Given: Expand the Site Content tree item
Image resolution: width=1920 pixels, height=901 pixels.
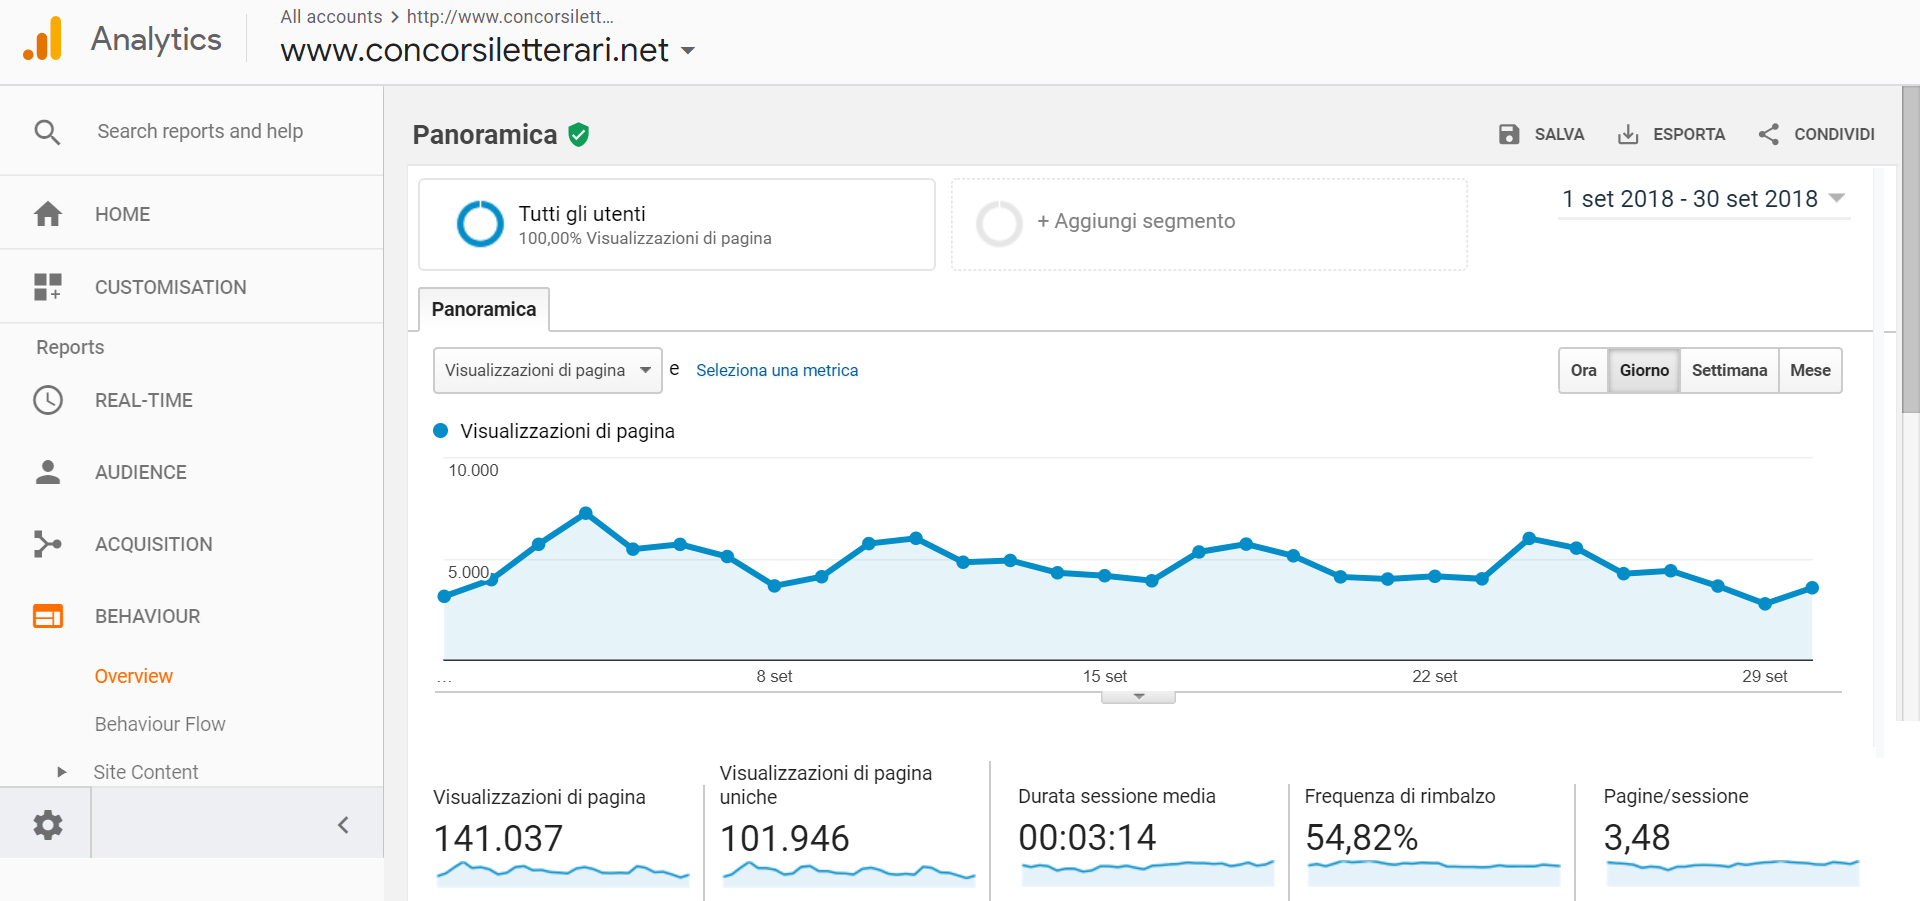Looking at the screenshot, I should [62, 772].
